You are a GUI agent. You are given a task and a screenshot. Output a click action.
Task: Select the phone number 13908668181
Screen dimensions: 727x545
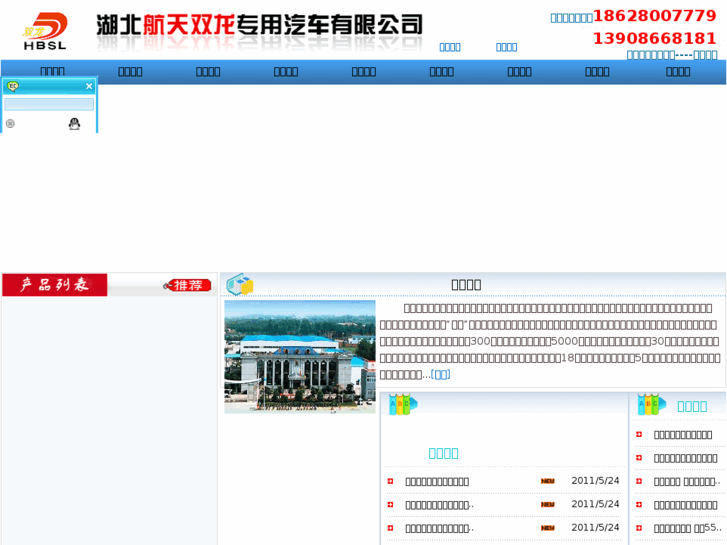pos(655,38)
